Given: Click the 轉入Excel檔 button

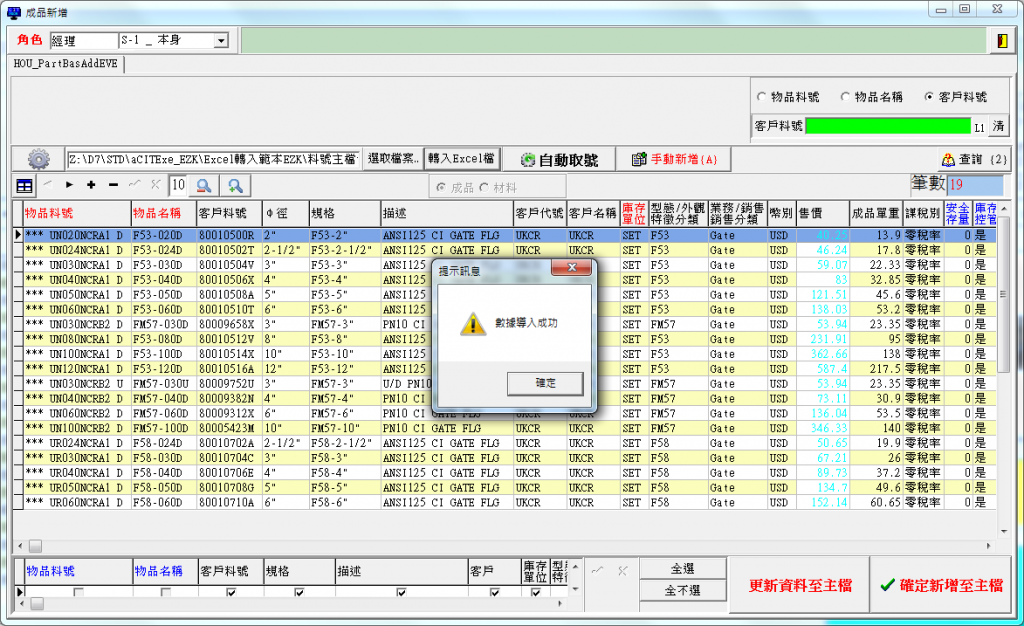Looking at the screenshot, I should tap(461, 158).
